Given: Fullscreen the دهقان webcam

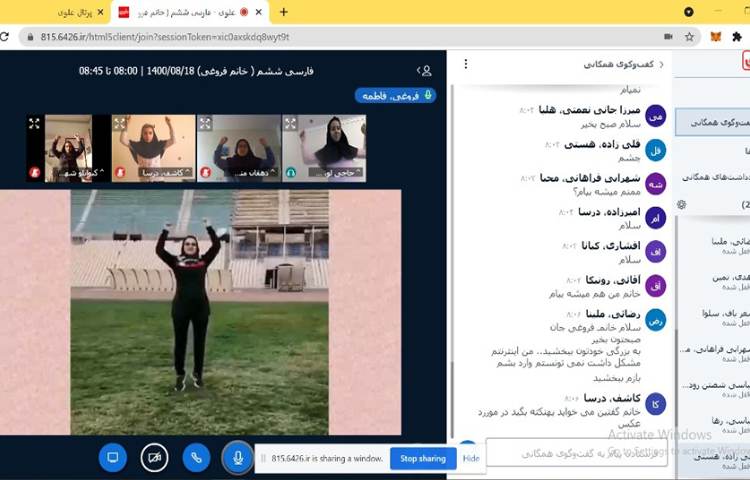Looking at the screenshot, I should pos(205,124).
